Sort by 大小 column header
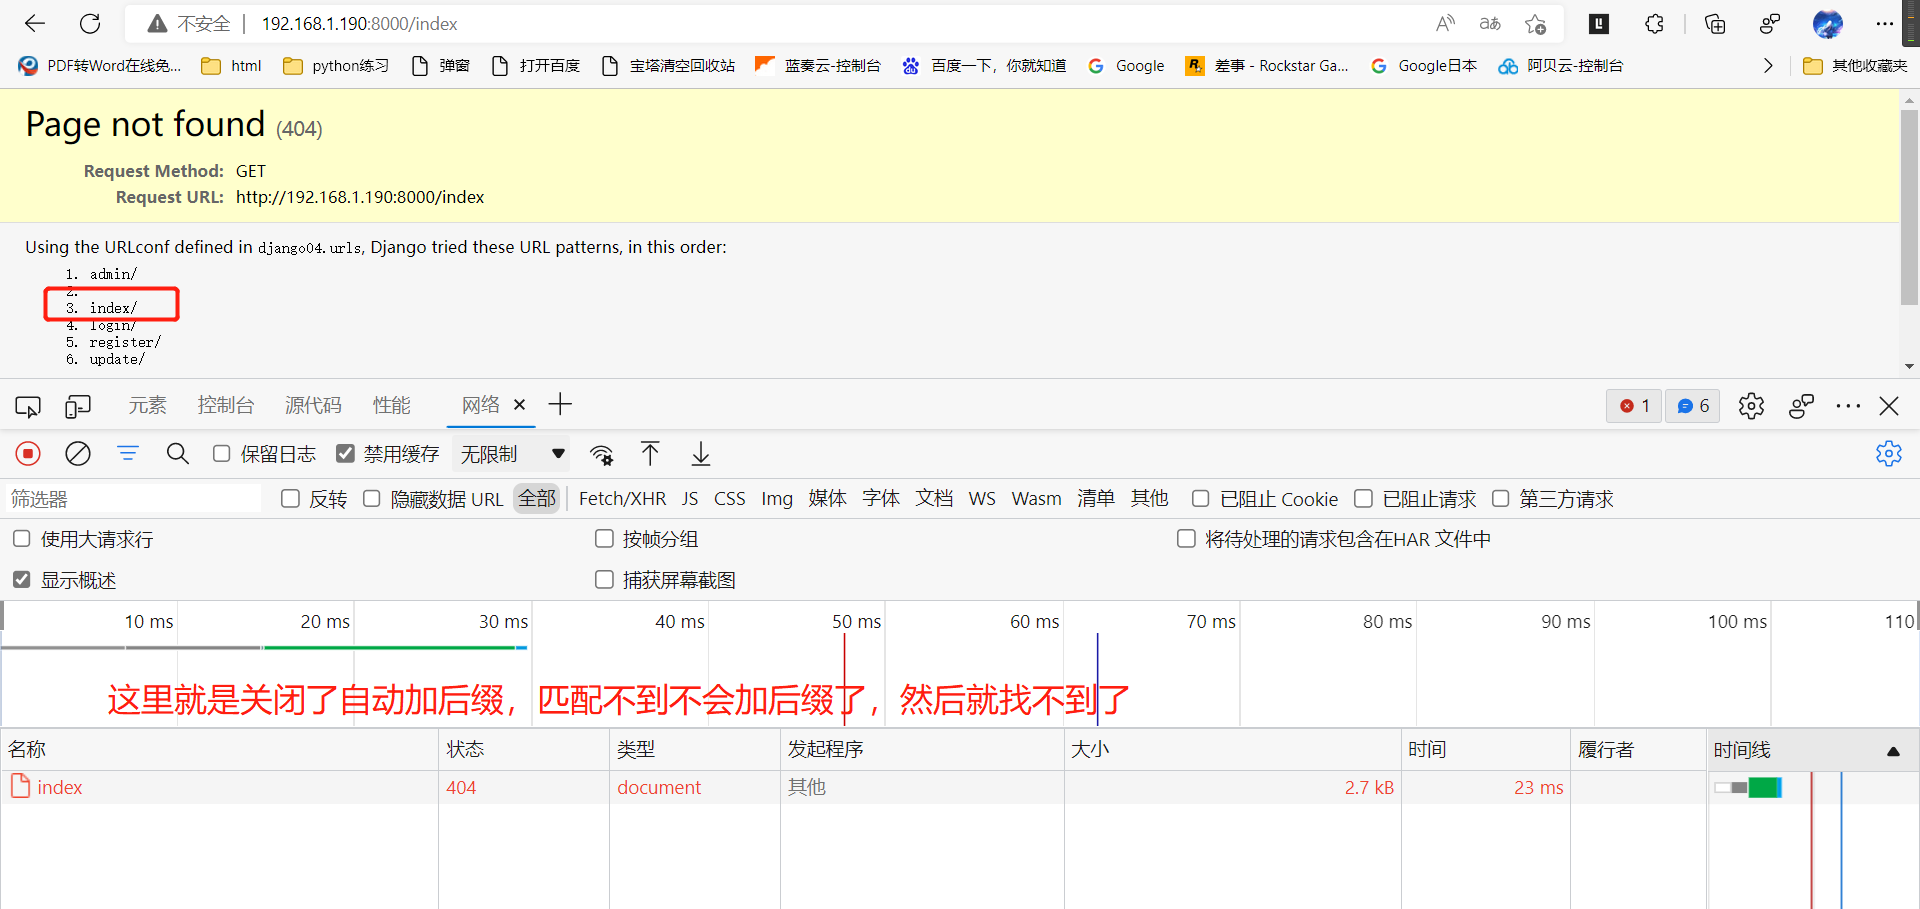The width and height of the screenshot is (1920, 909). pos(1232,750)
